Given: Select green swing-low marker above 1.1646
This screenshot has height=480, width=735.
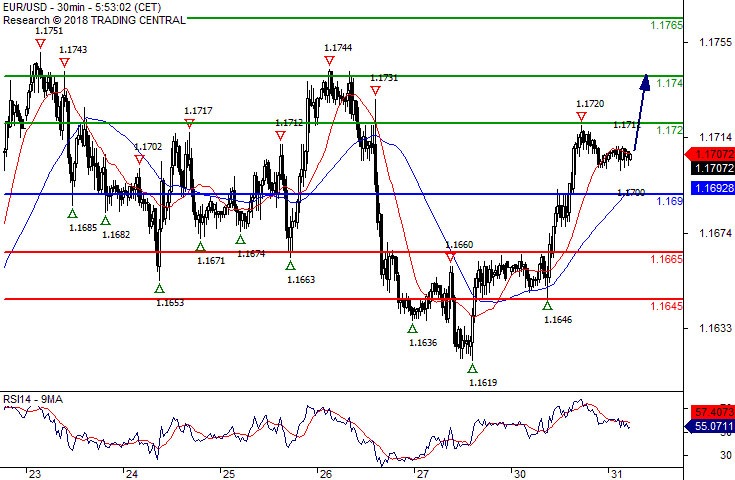Looking at the screenshot, I should point(548,306).
